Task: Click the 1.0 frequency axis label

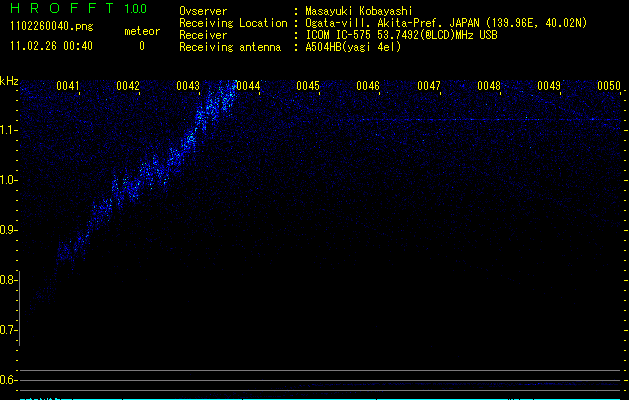Action: [9, 180]
